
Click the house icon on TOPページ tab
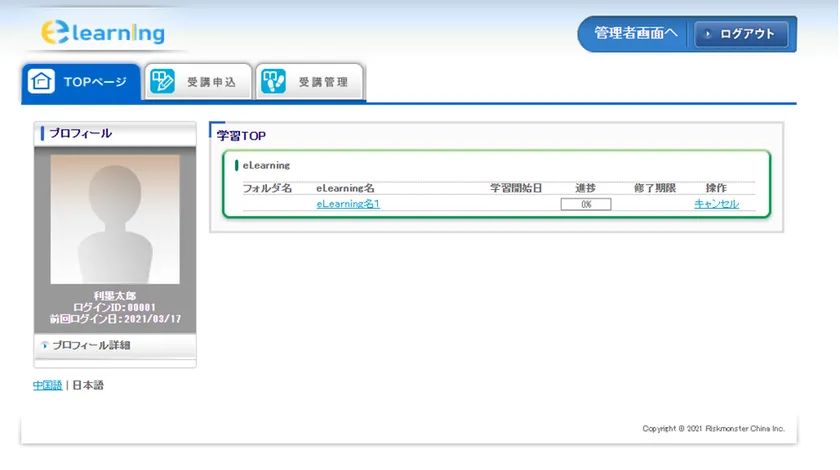(42, 82)
